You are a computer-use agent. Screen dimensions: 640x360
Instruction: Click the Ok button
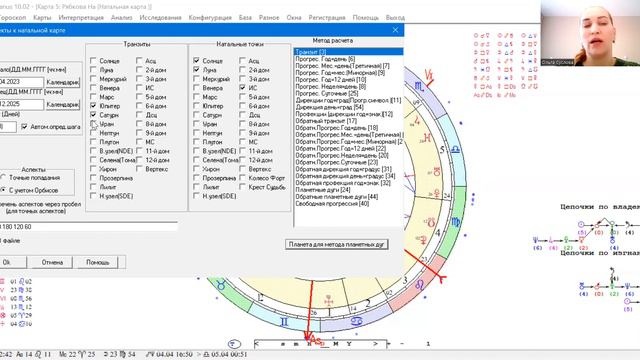click(12, 262)
